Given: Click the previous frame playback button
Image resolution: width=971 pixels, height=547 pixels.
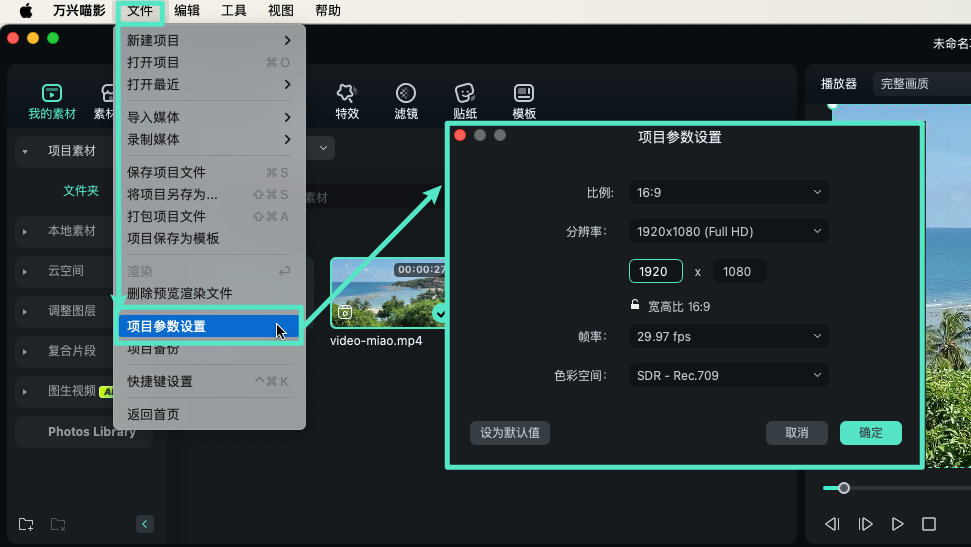Looking at the screenshot, I should 832,524.
